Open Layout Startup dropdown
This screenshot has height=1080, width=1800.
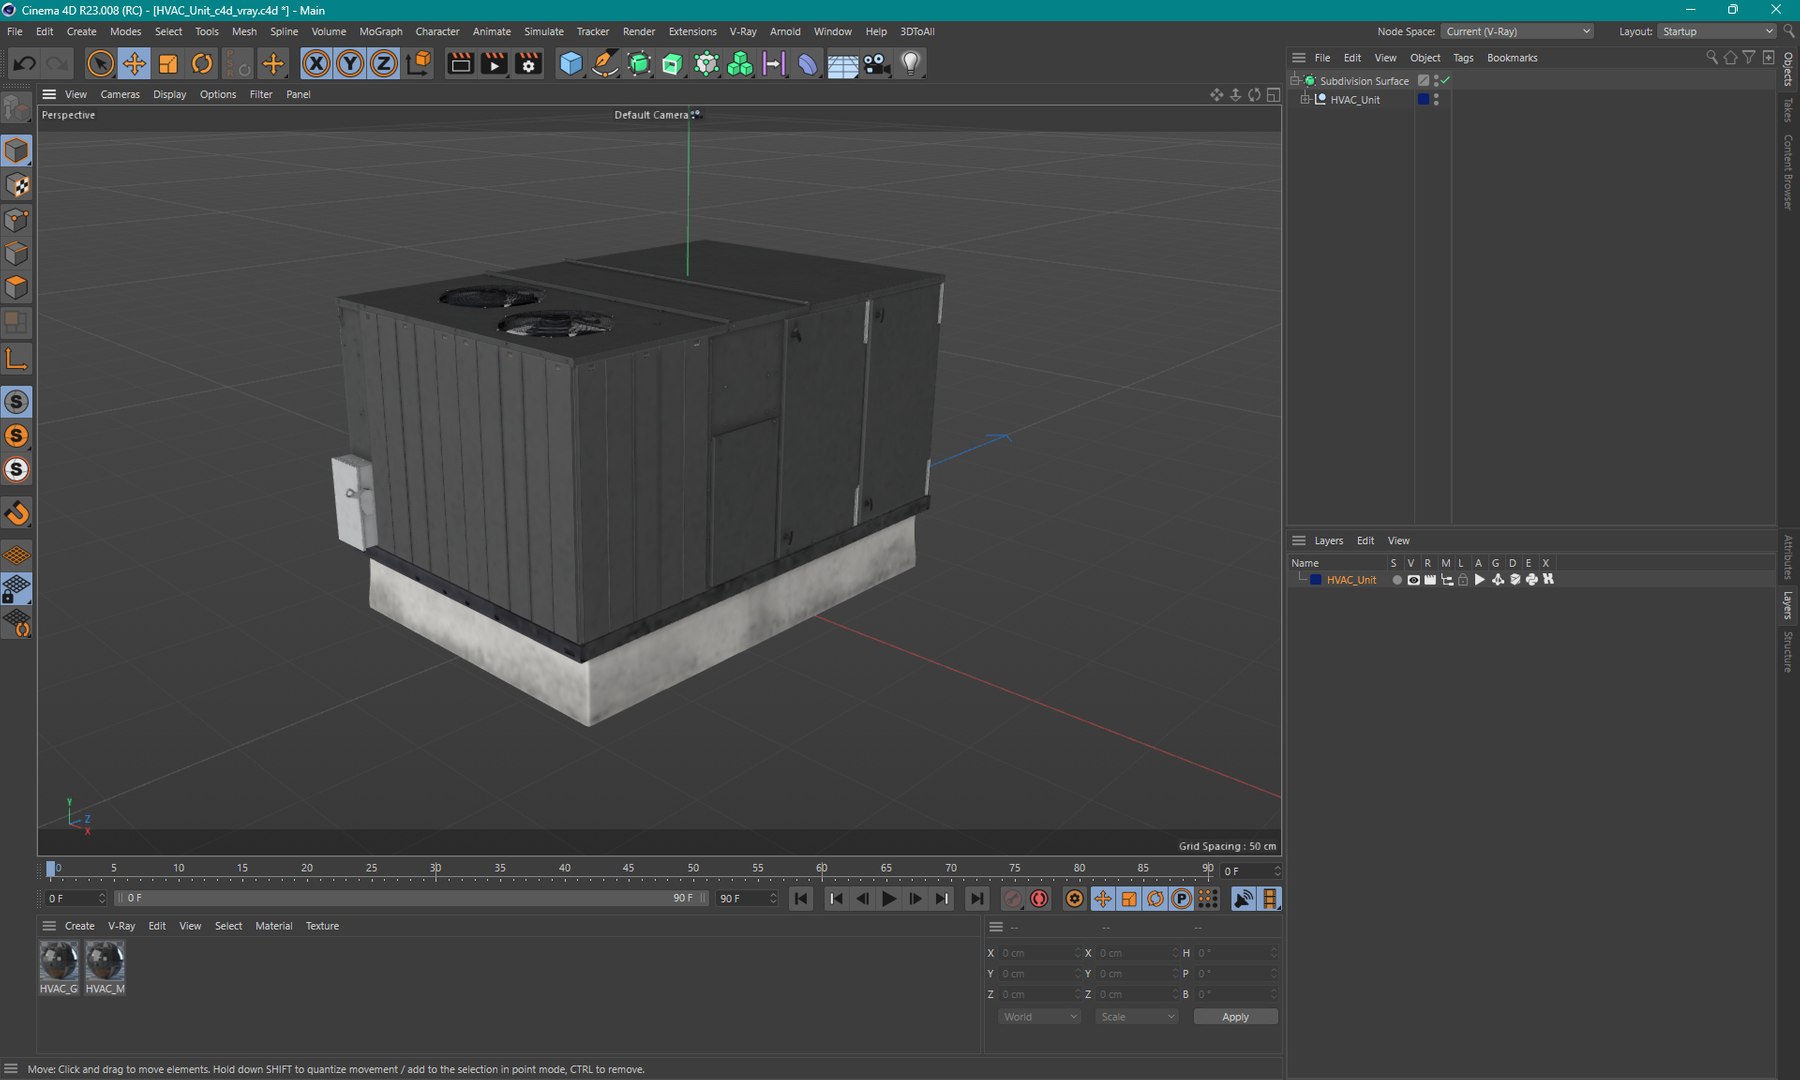tap(1716, 32)
